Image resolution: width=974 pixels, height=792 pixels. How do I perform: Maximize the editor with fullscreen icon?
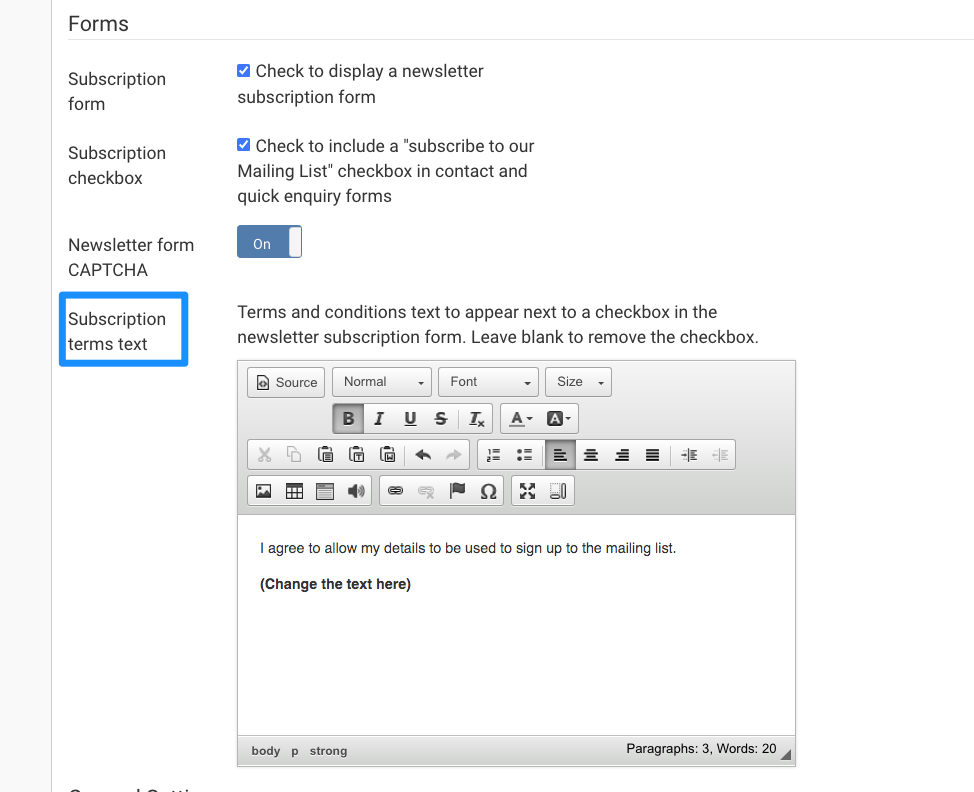point(528,491)
